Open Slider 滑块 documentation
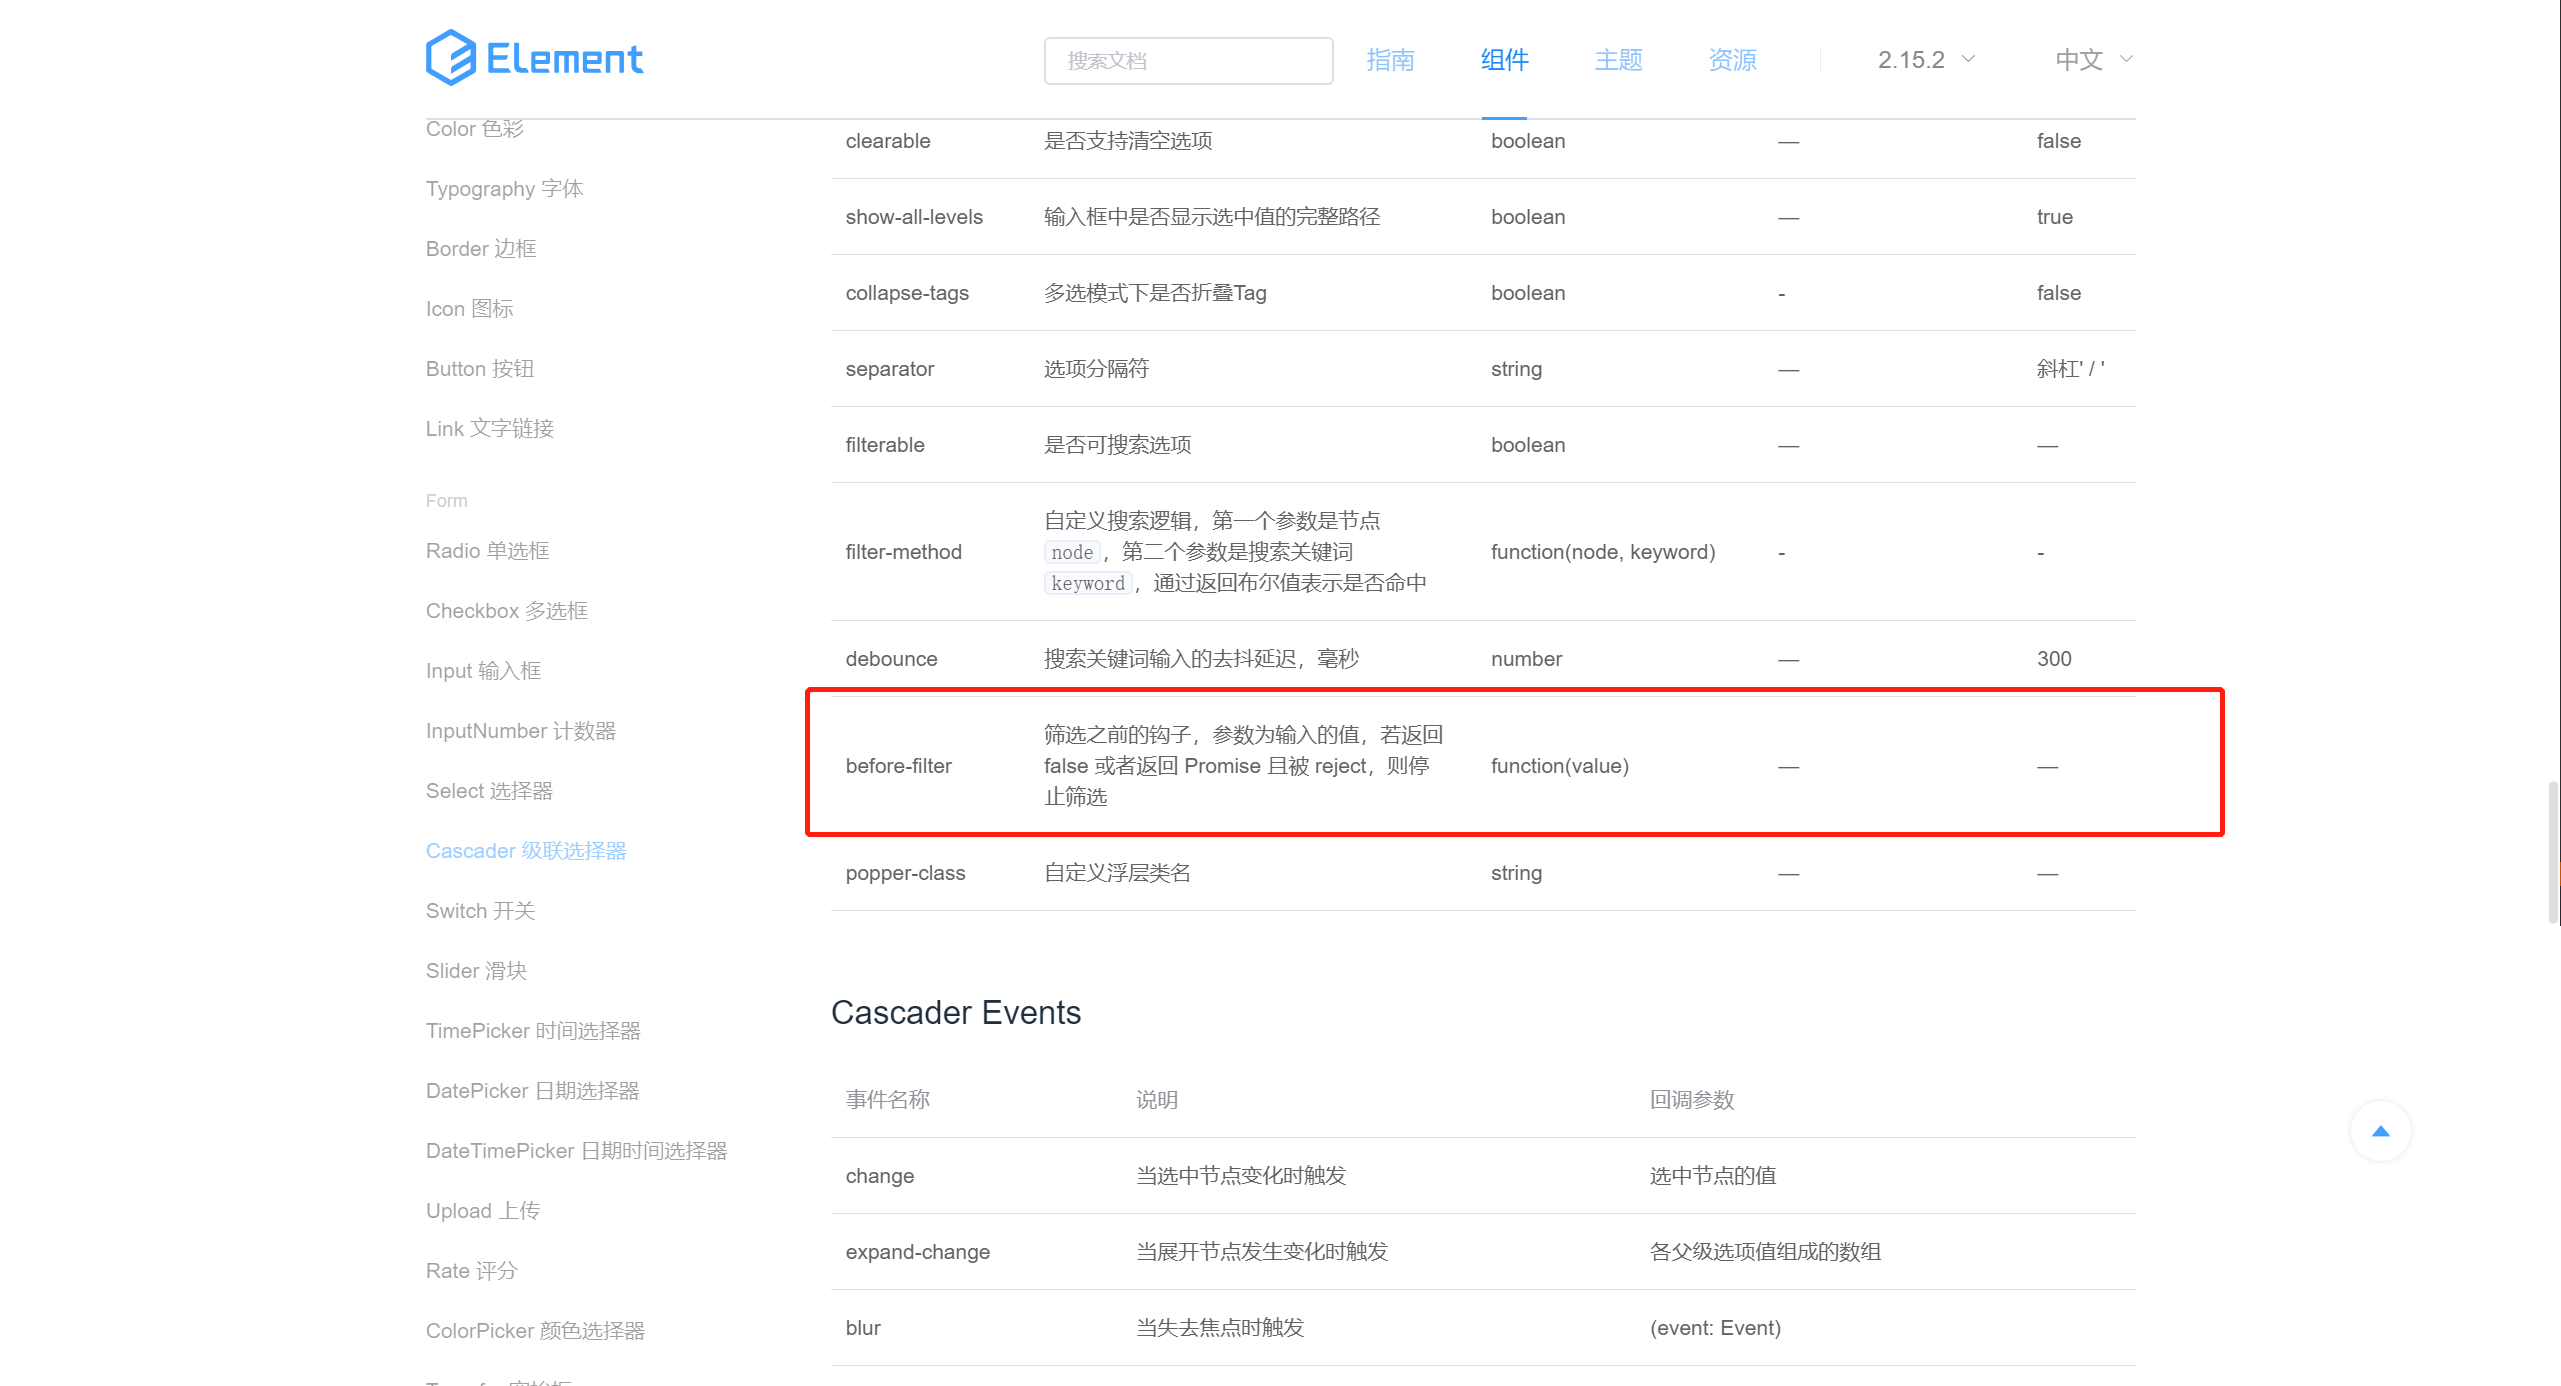 click(x=476, y=970)
